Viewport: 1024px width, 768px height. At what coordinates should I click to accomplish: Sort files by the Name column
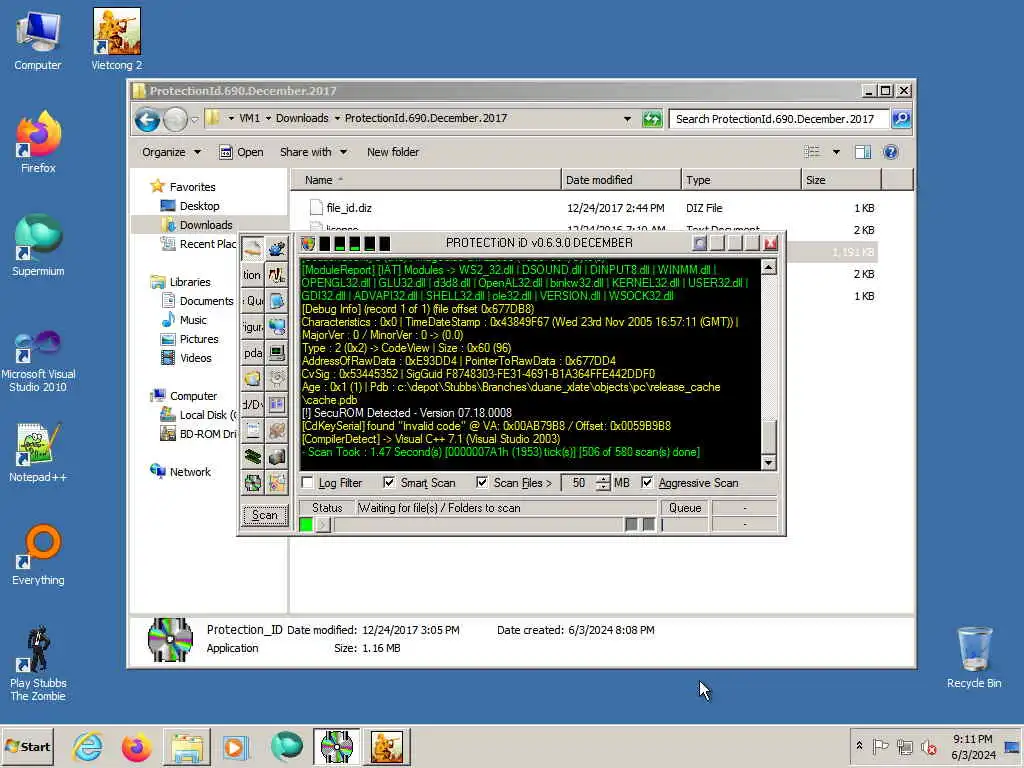(426, 180)
